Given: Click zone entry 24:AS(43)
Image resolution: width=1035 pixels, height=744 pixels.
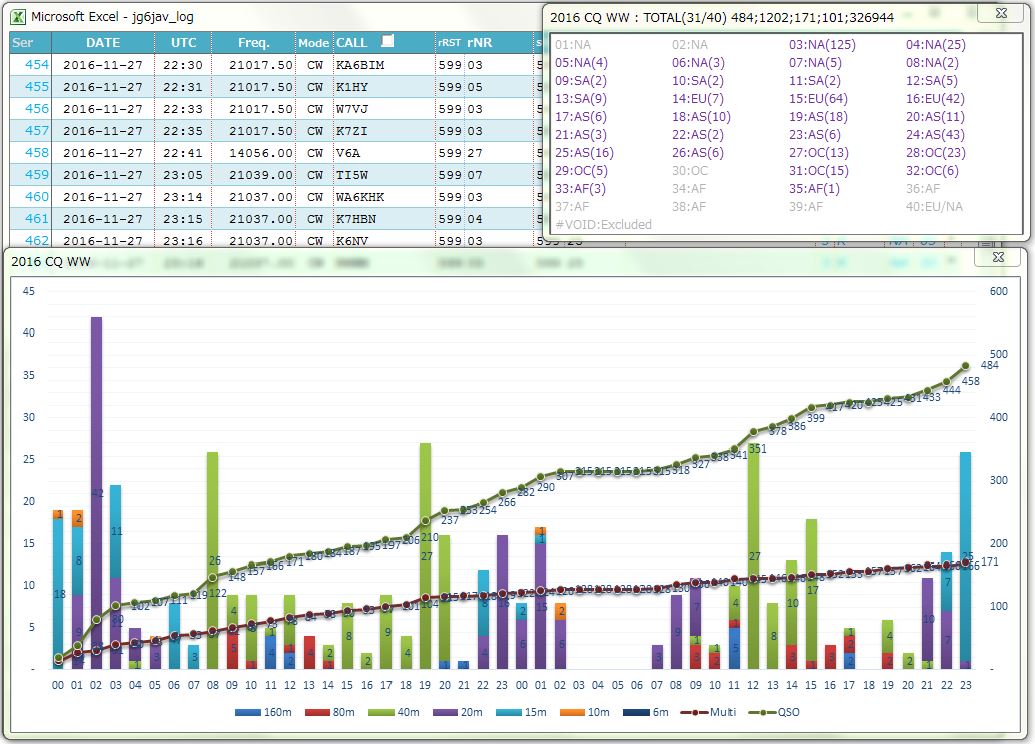Looking at the screenshot, I should click(x=935, y=135).
